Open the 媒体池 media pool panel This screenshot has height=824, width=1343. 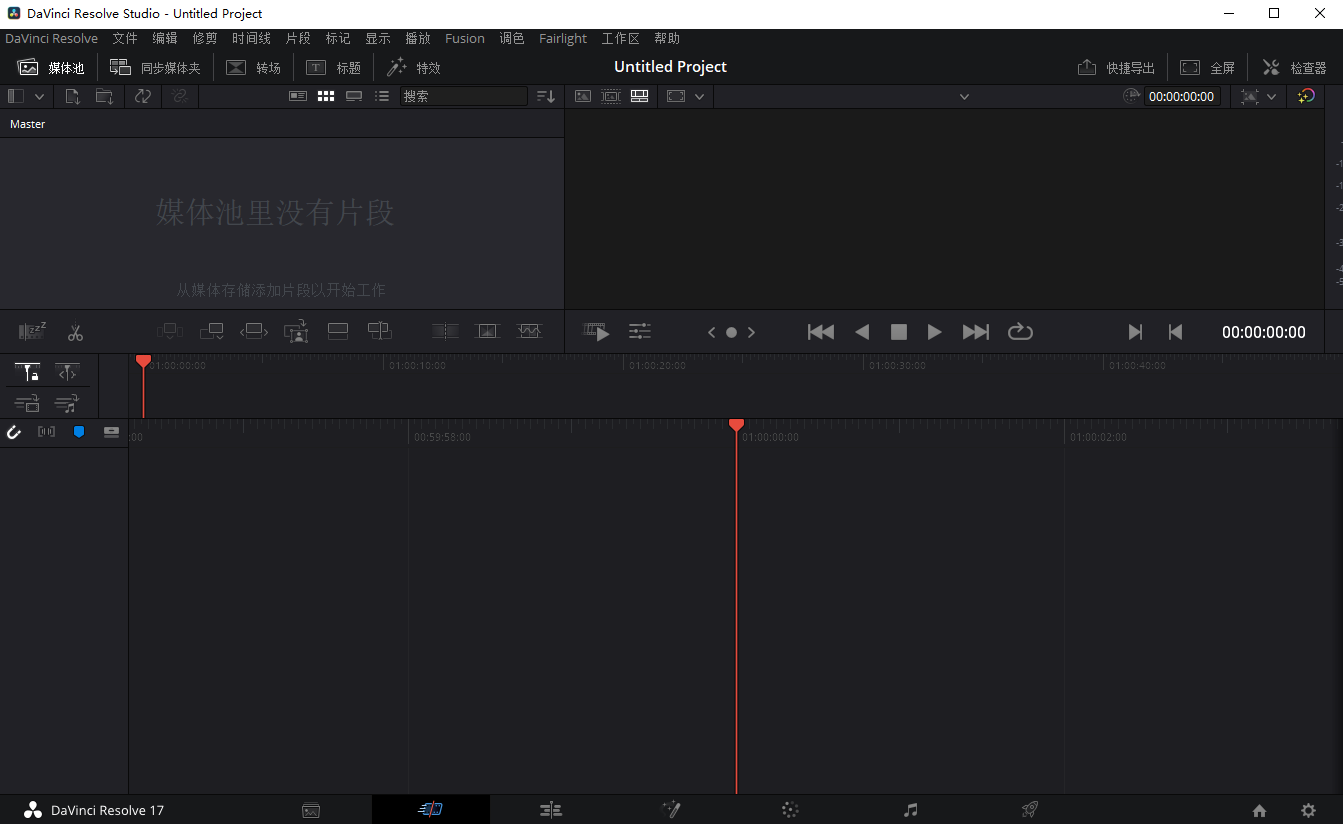(x=51, y=67)
